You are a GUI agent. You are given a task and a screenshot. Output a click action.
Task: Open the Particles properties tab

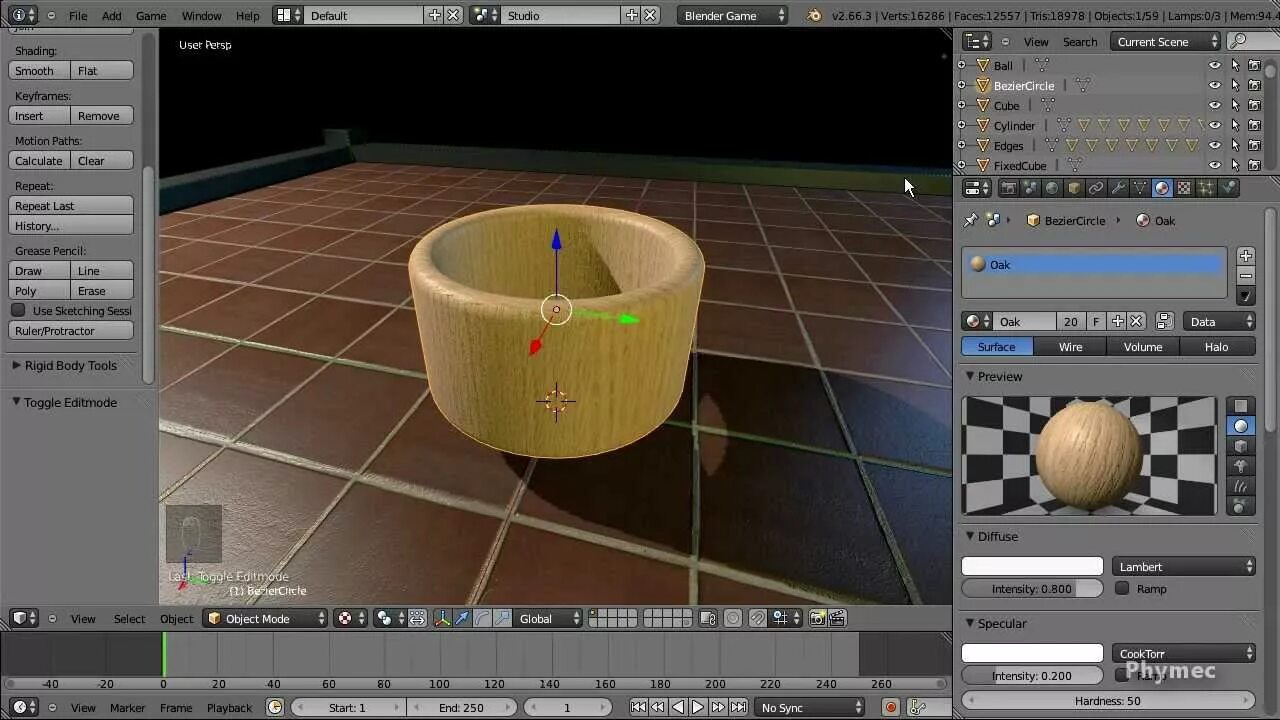point(1206,188)
